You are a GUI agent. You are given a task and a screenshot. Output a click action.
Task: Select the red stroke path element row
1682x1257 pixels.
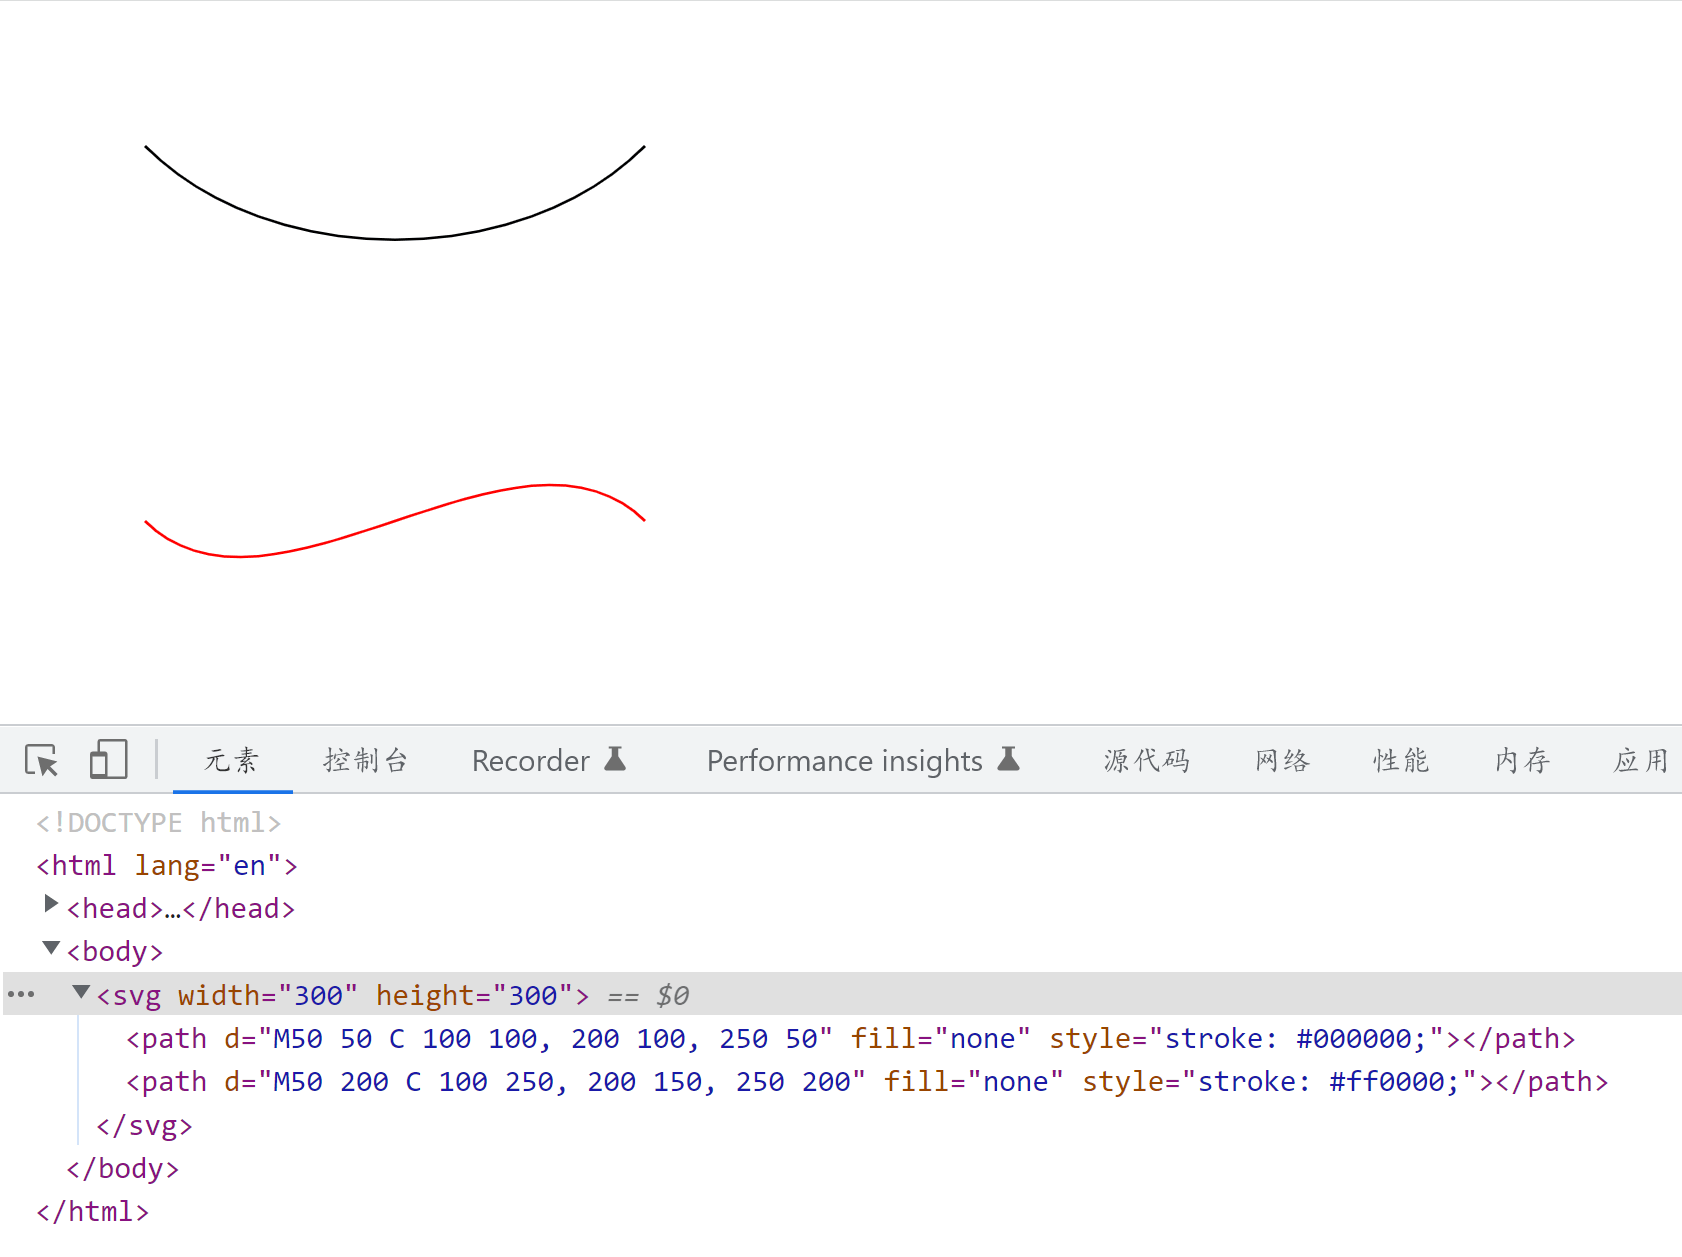point(867,1081)
